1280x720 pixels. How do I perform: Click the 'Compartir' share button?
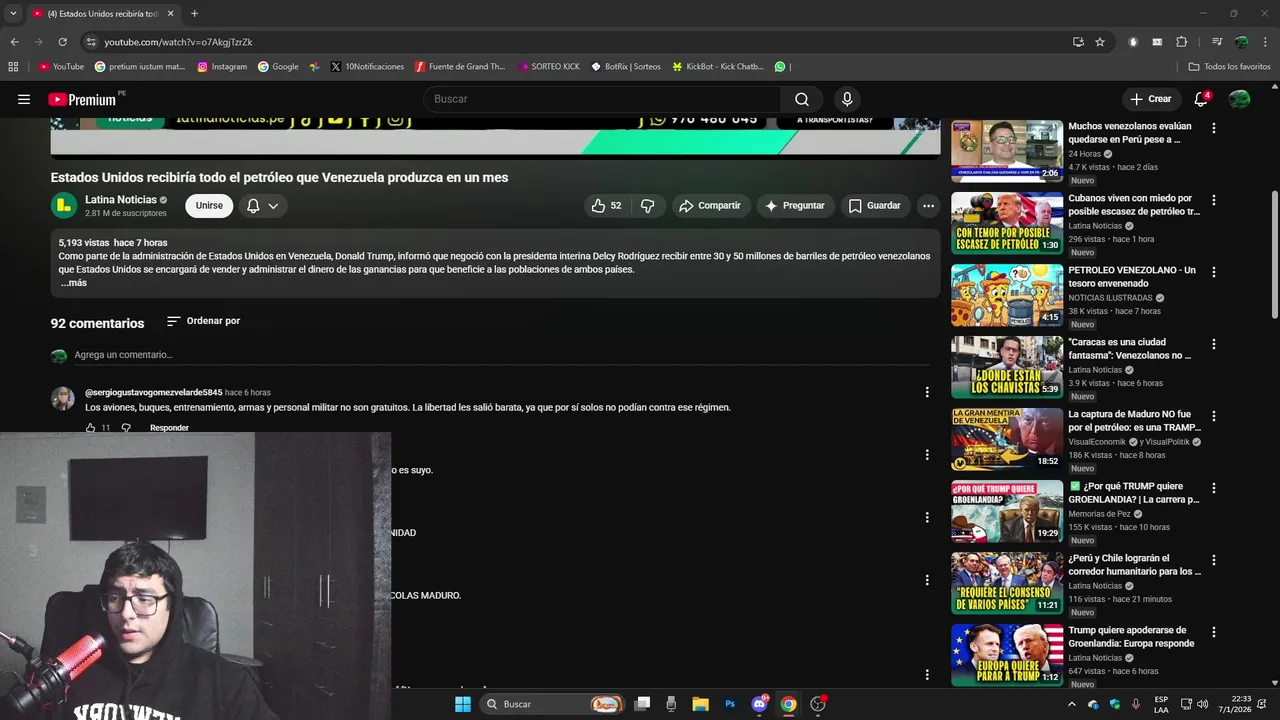pos(710,206)
